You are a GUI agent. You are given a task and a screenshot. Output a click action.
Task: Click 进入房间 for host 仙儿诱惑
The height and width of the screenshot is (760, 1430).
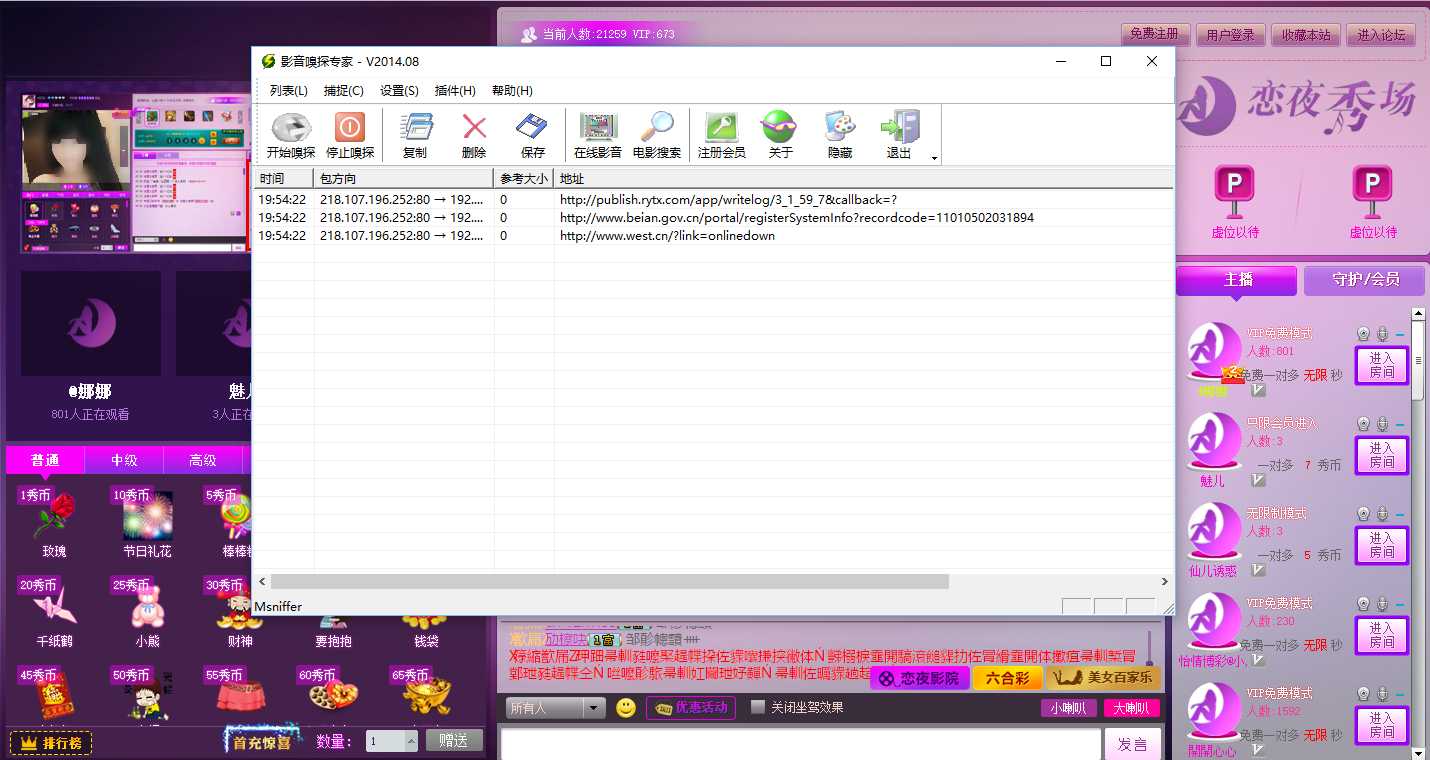(x=1381, y=546)
